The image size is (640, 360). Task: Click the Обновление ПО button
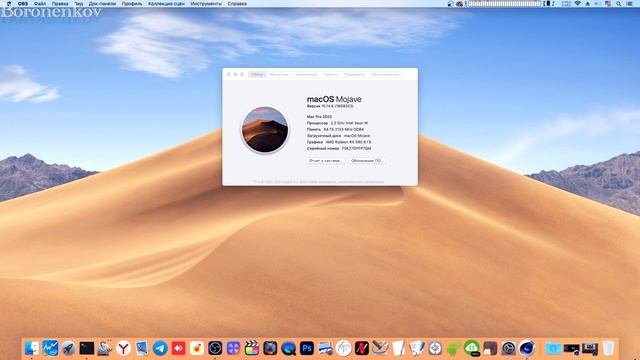367,161
